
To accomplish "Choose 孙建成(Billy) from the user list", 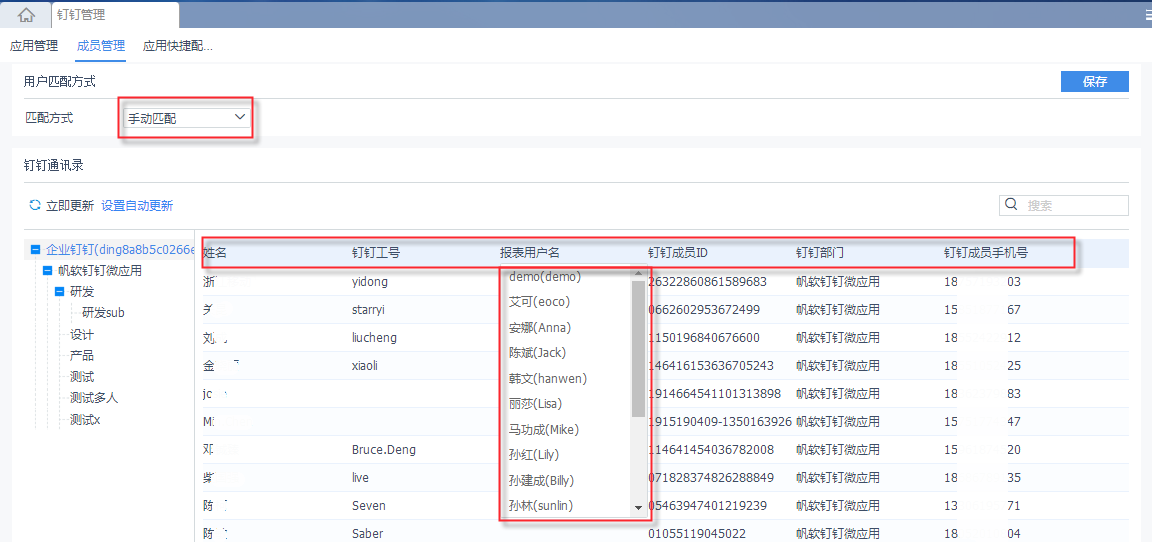I will (541, 480).
